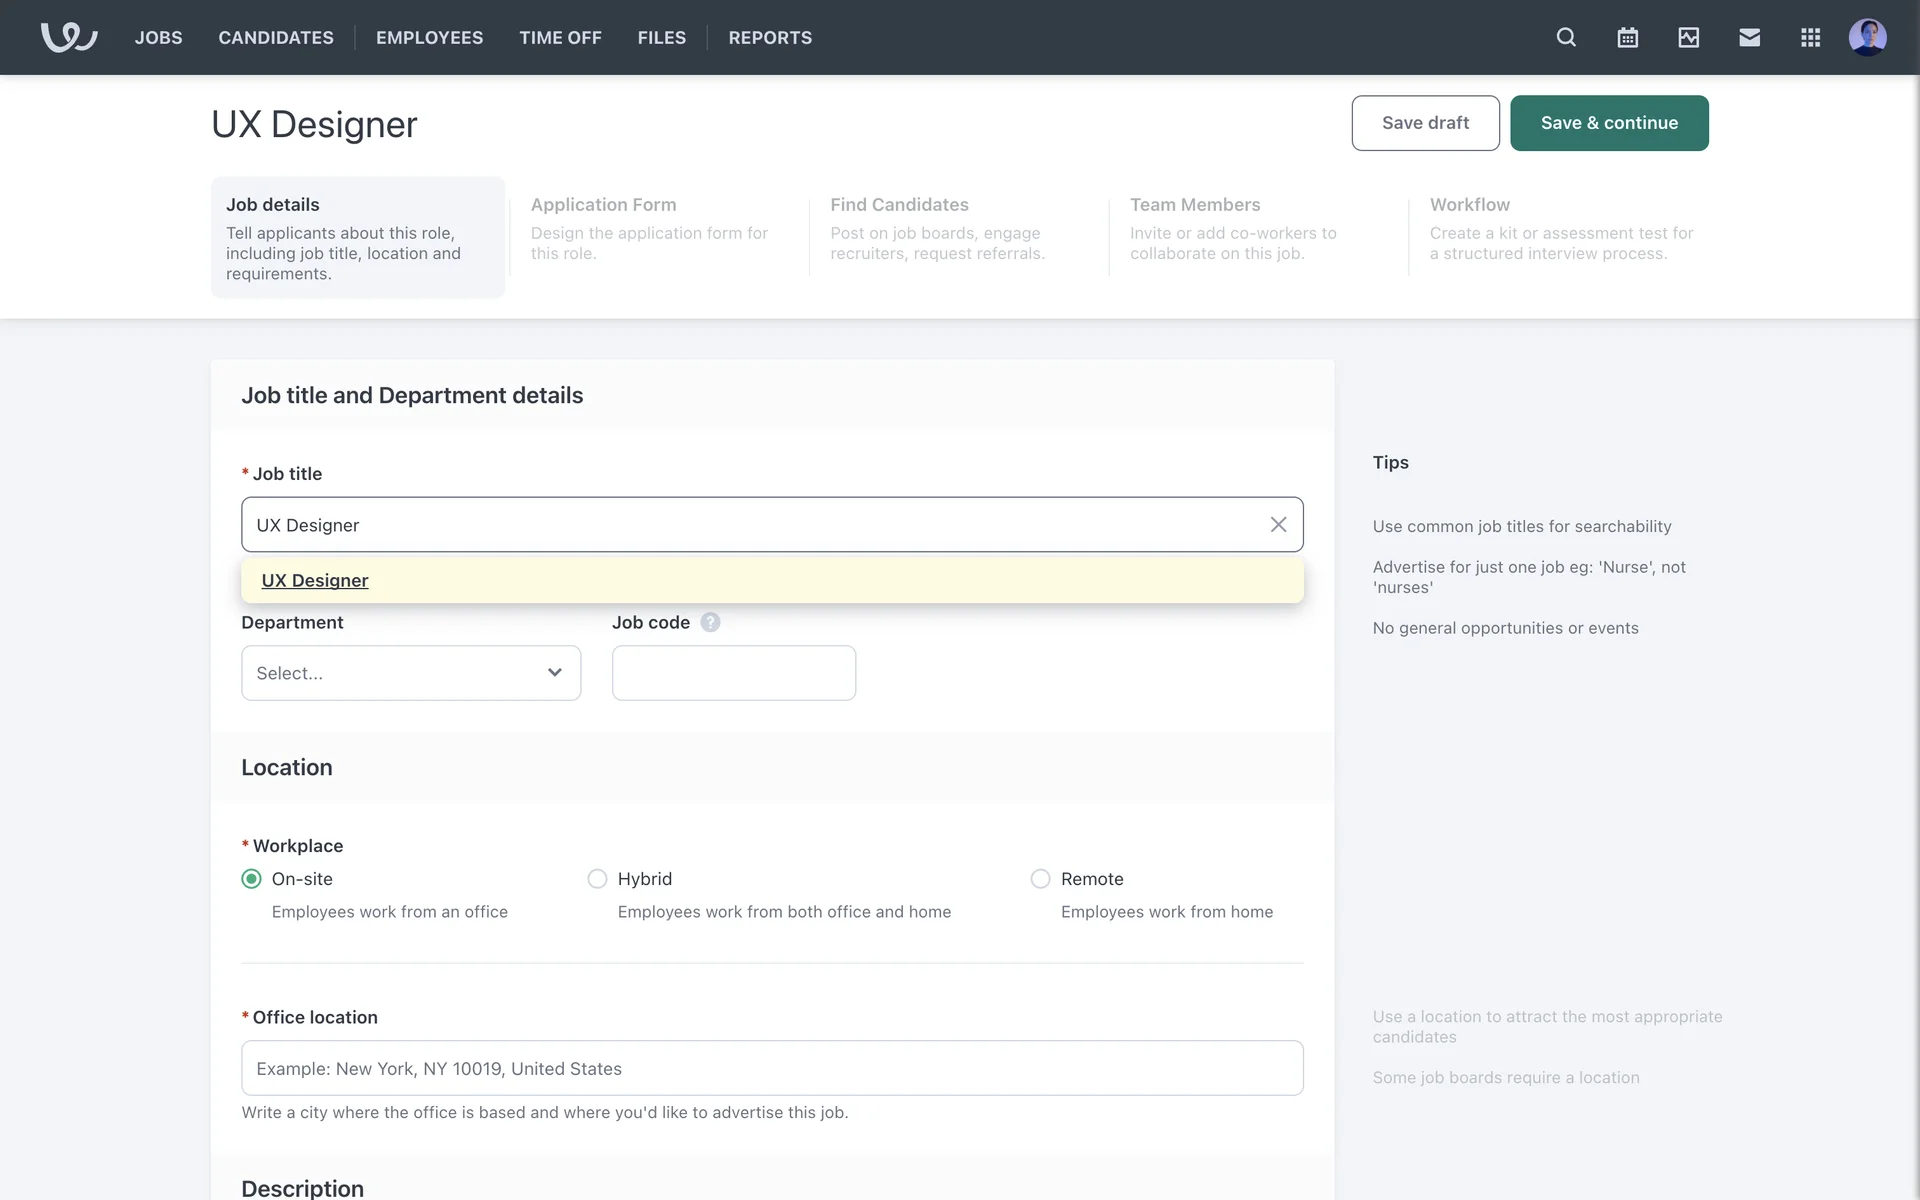Select the Remote workplace option
The width and height of the screenshot is (1920, 1200).
[x=1040, y=878]
